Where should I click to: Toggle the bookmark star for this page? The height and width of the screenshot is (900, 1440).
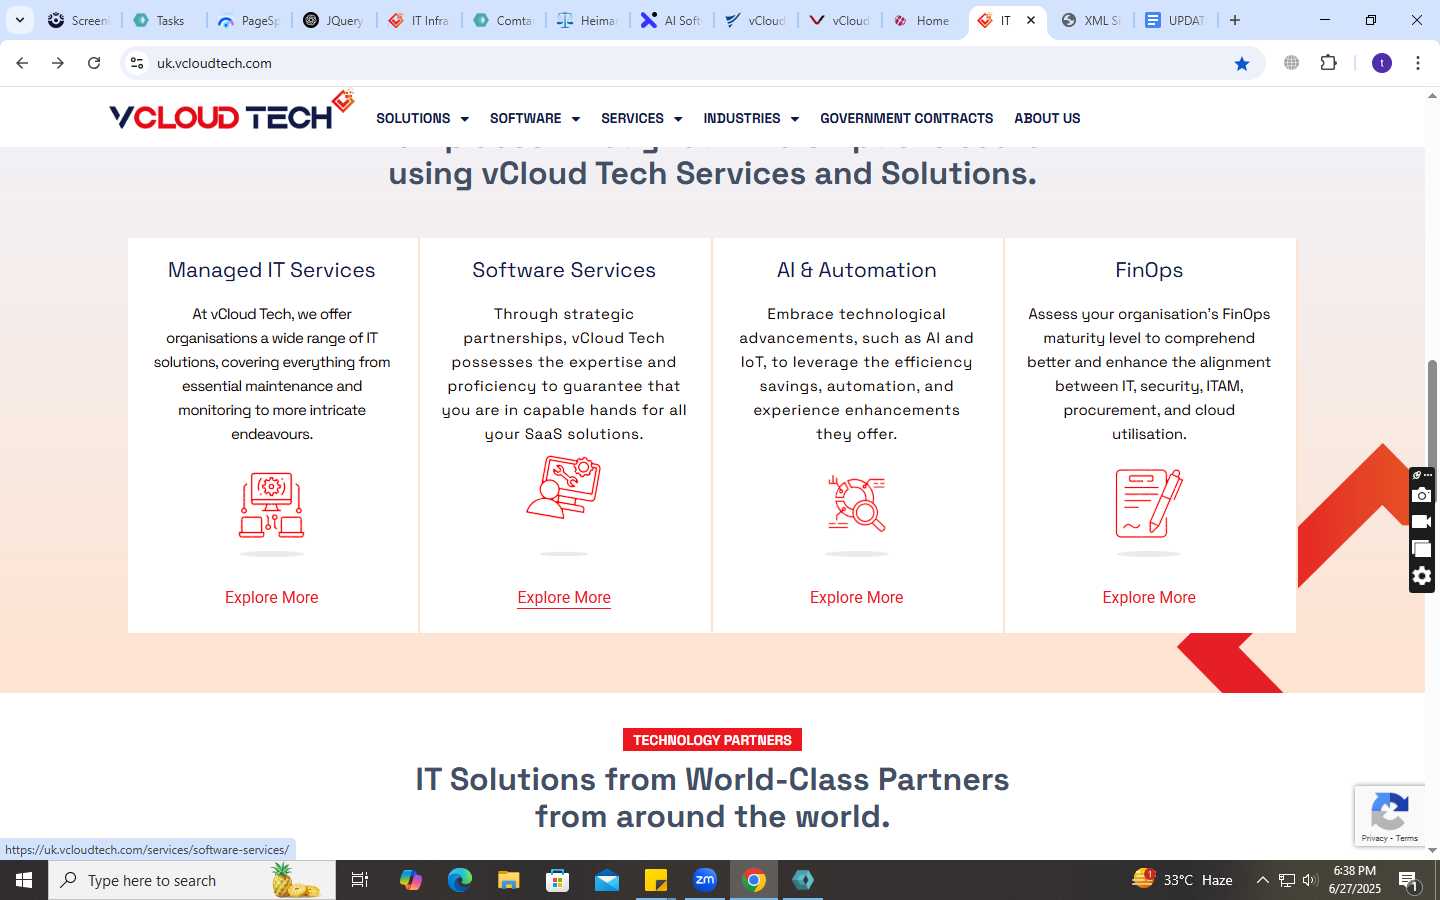click(1242, 63)
